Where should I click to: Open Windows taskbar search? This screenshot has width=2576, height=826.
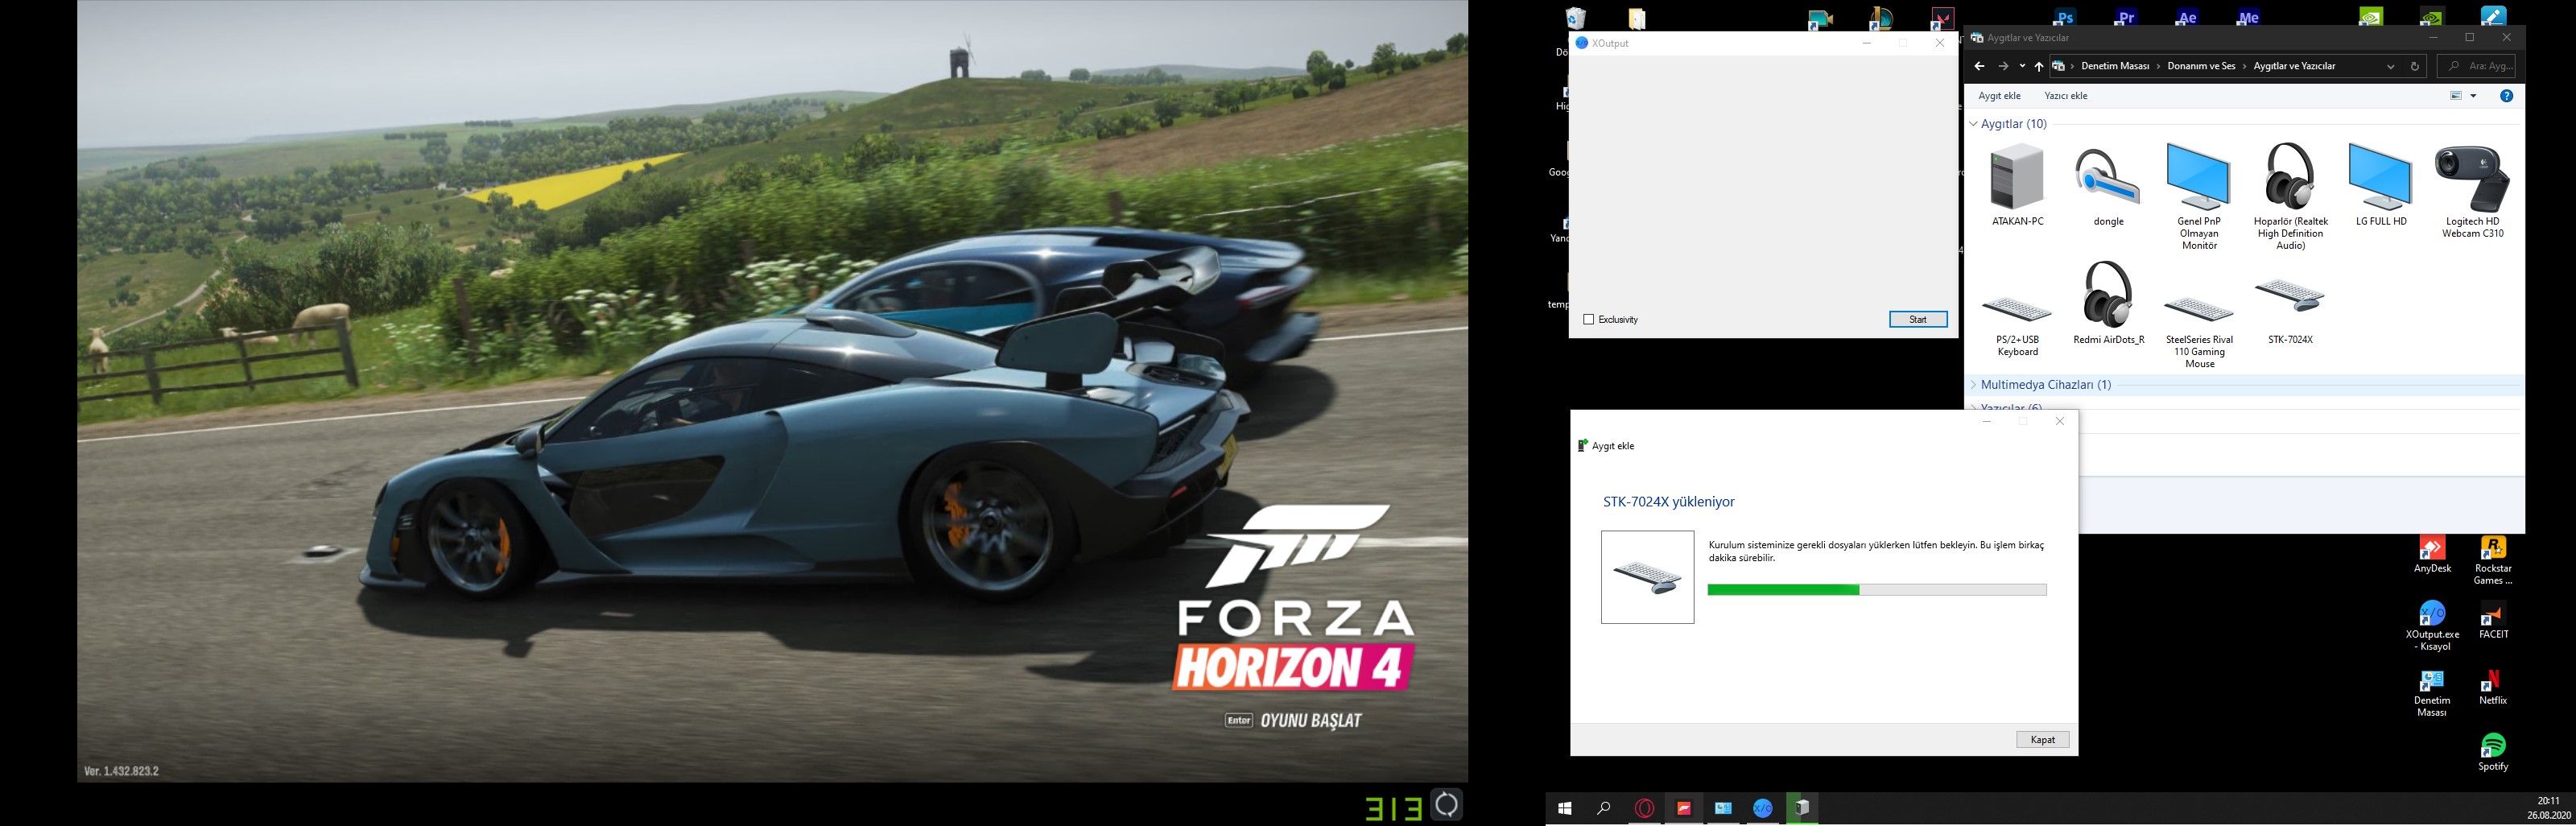(1604, 808)
